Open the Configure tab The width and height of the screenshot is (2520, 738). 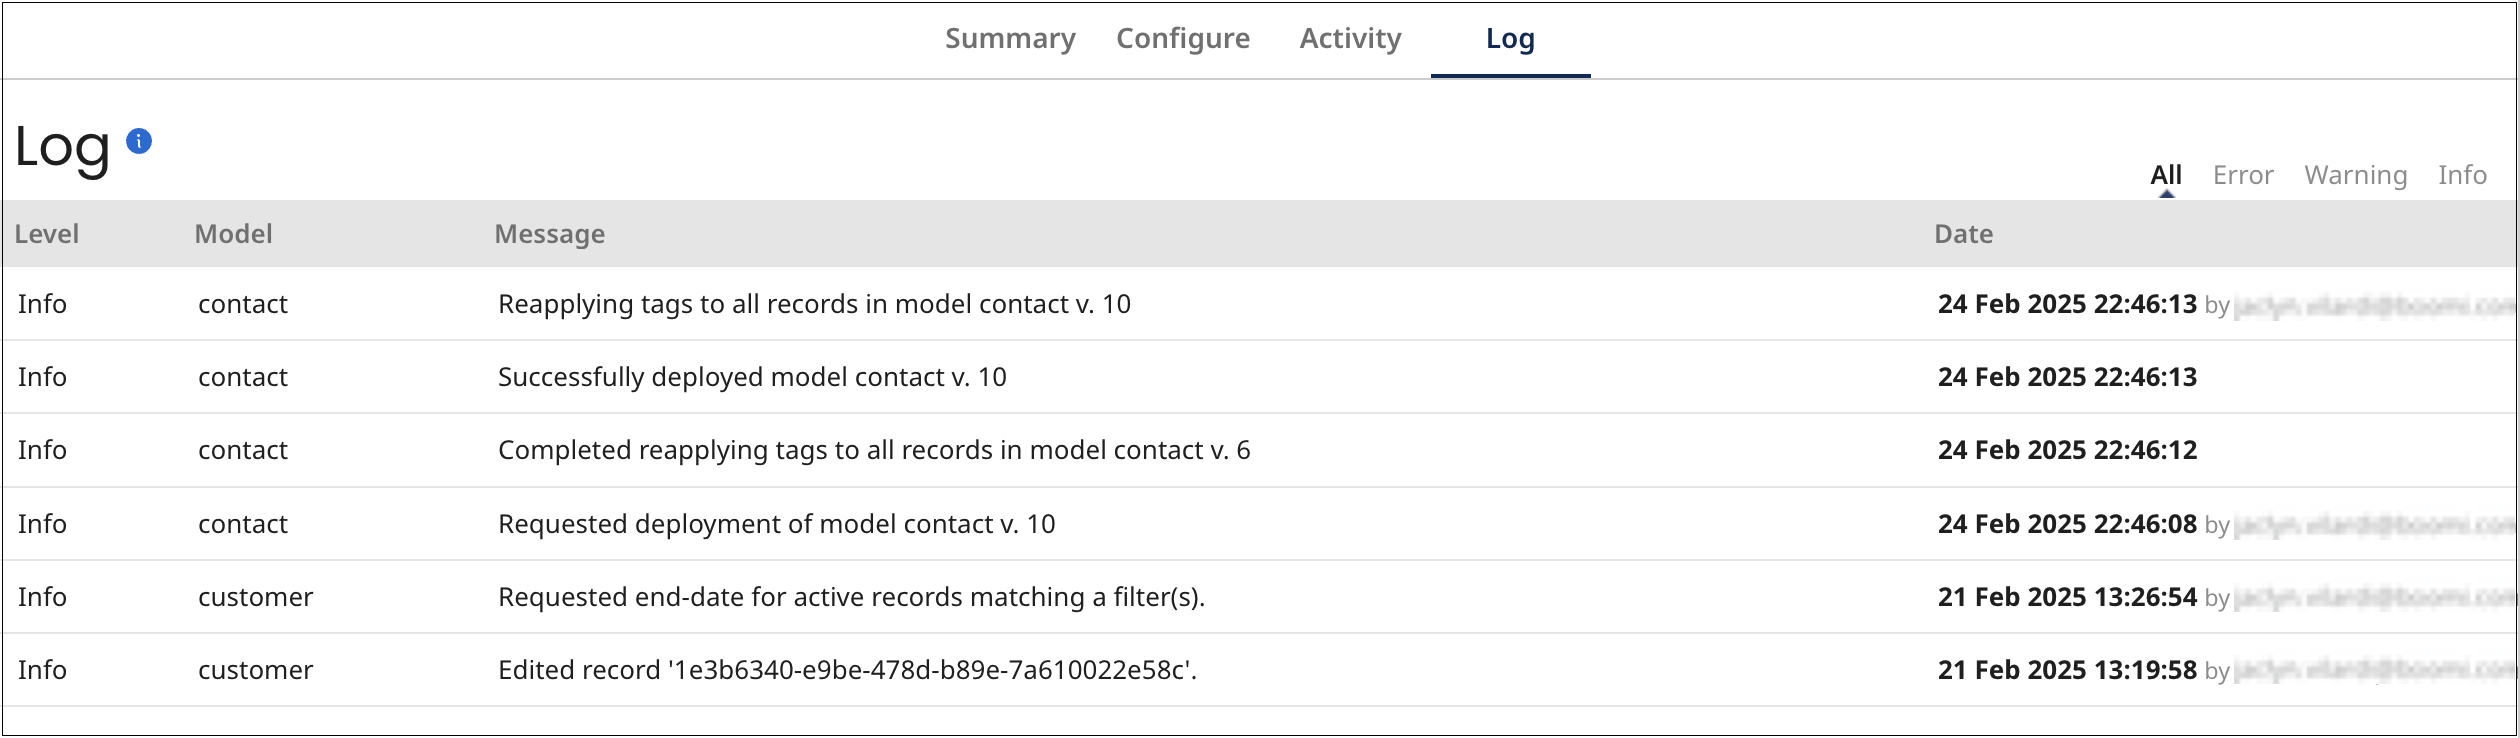coord(1182,38)
